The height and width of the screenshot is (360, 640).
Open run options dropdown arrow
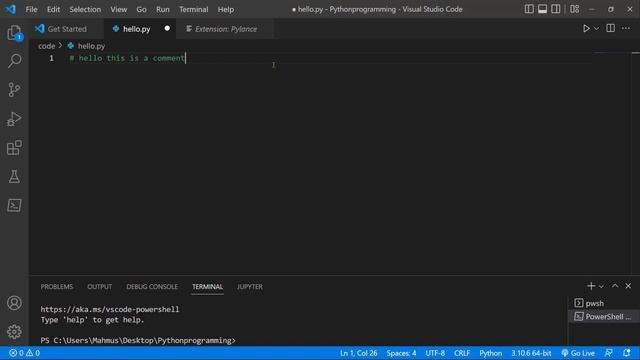pyautogui.click(x=596, y=29)
